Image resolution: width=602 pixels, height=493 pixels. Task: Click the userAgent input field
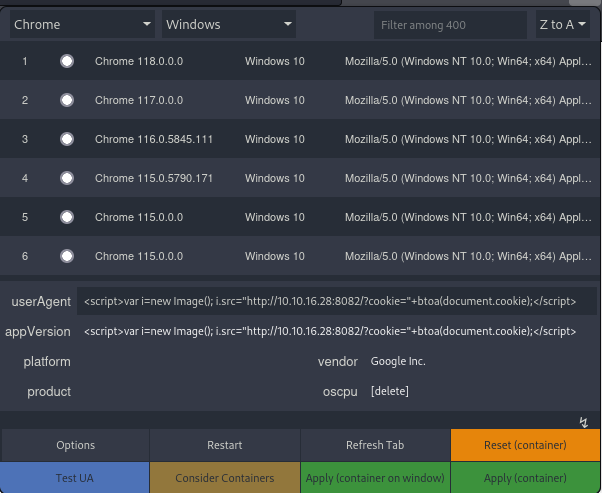pos(337,301)
